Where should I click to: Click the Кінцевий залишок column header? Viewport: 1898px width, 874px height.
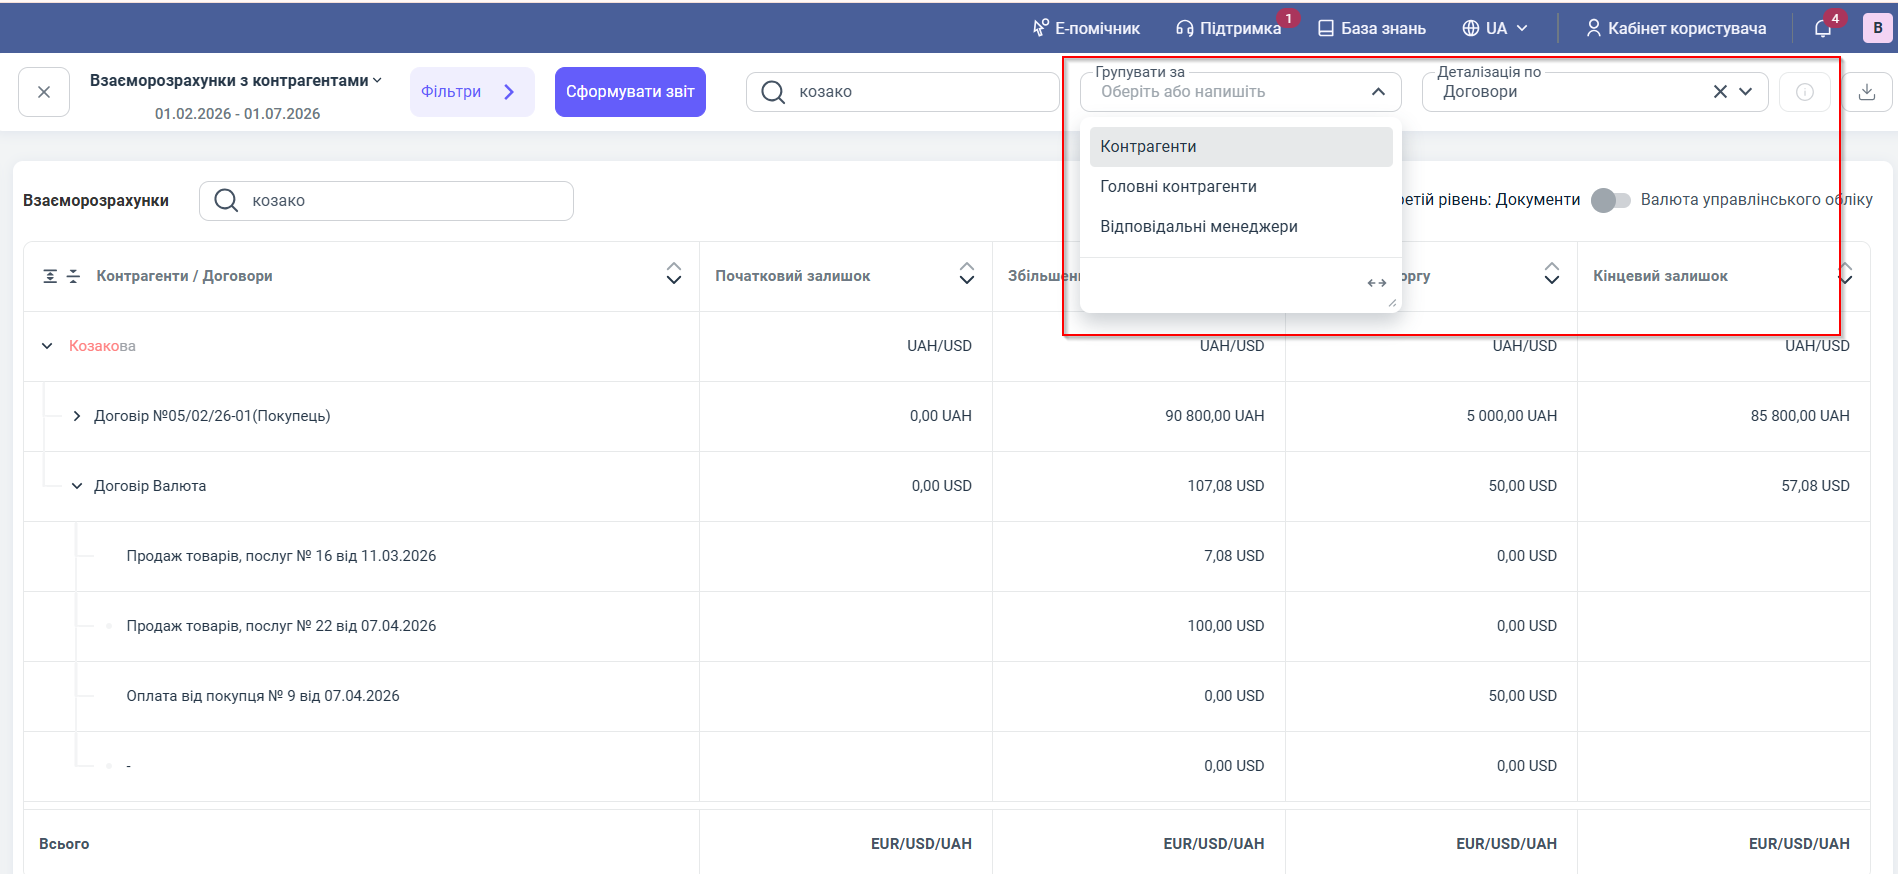[1660, 276]
